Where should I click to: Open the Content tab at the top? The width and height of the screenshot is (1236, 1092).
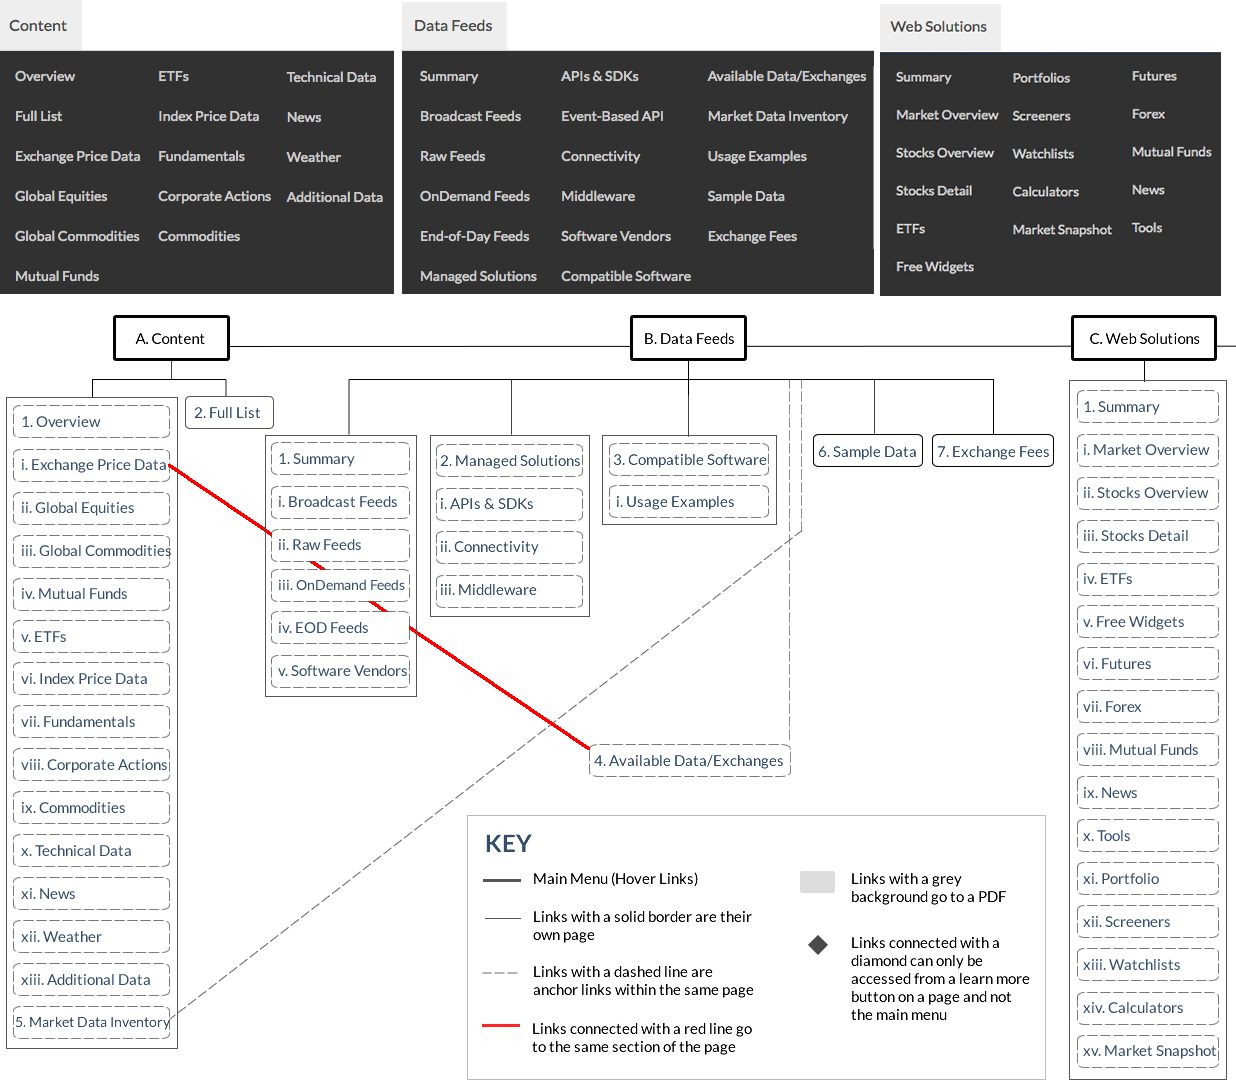39,26
